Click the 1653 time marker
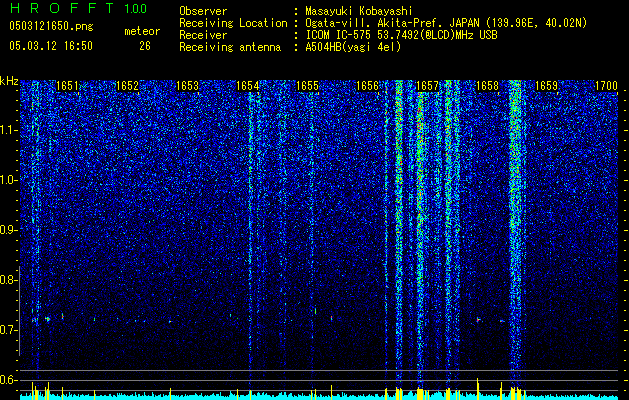 187,86
